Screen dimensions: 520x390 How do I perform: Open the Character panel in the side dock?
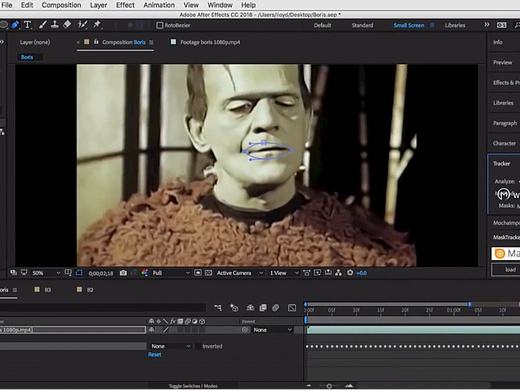[504, 143]
